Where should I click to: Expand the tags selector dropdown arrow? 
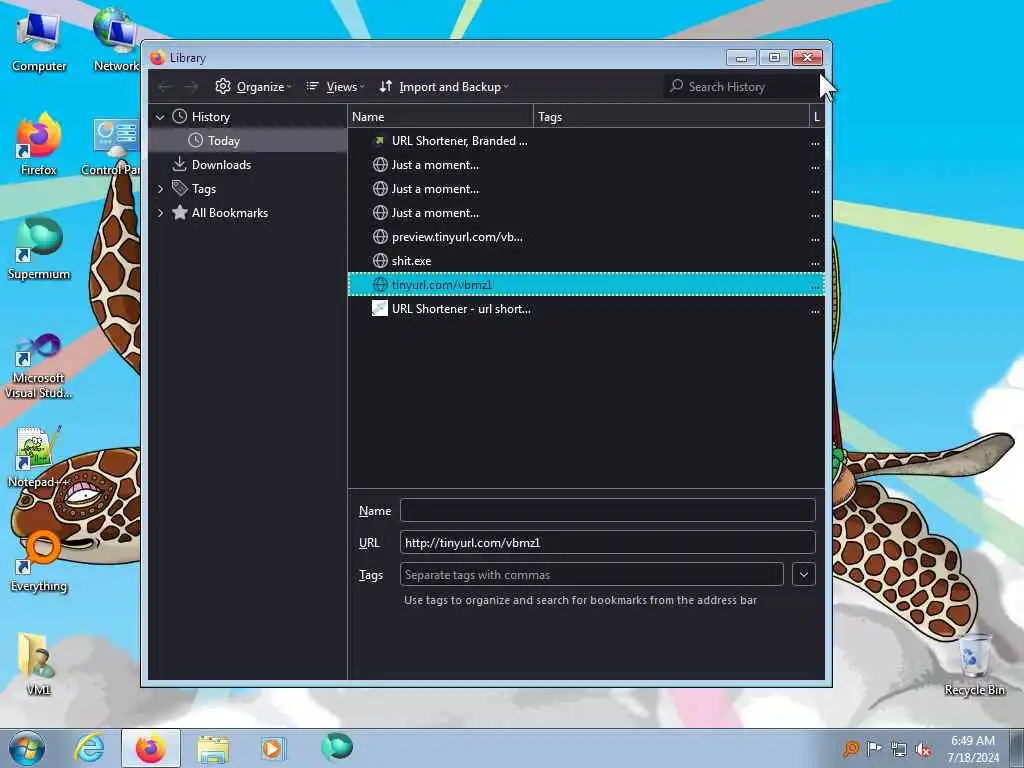(804, 575)
